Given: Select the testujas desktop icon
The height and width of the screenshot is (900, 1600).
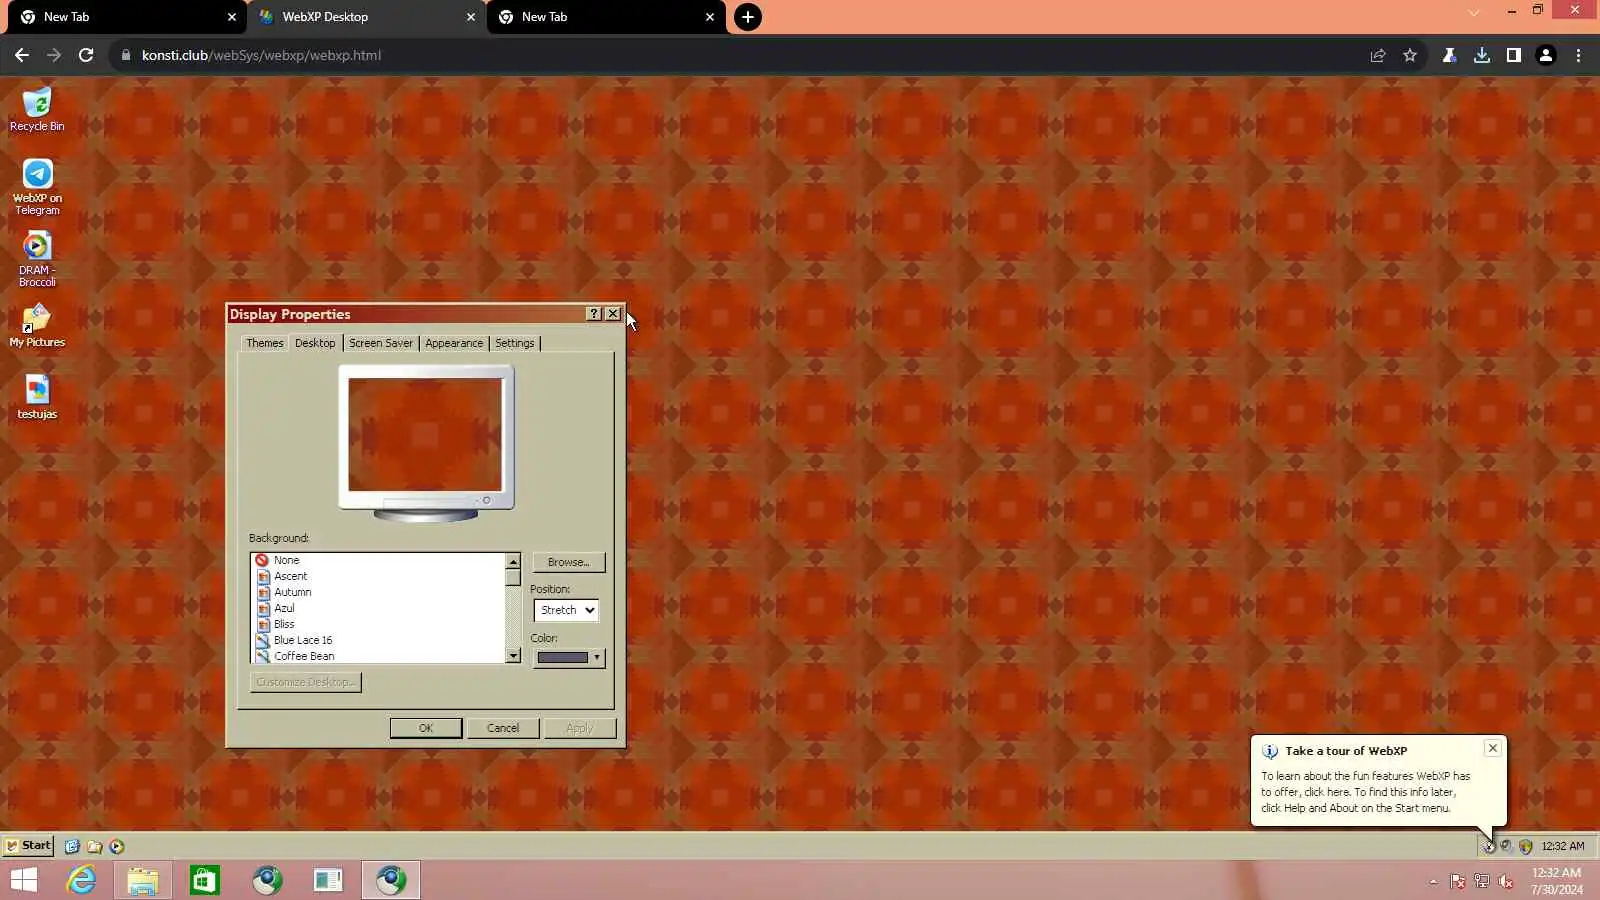Looking at the screenshot, I should pyautogui.click(x=37, y=397).
